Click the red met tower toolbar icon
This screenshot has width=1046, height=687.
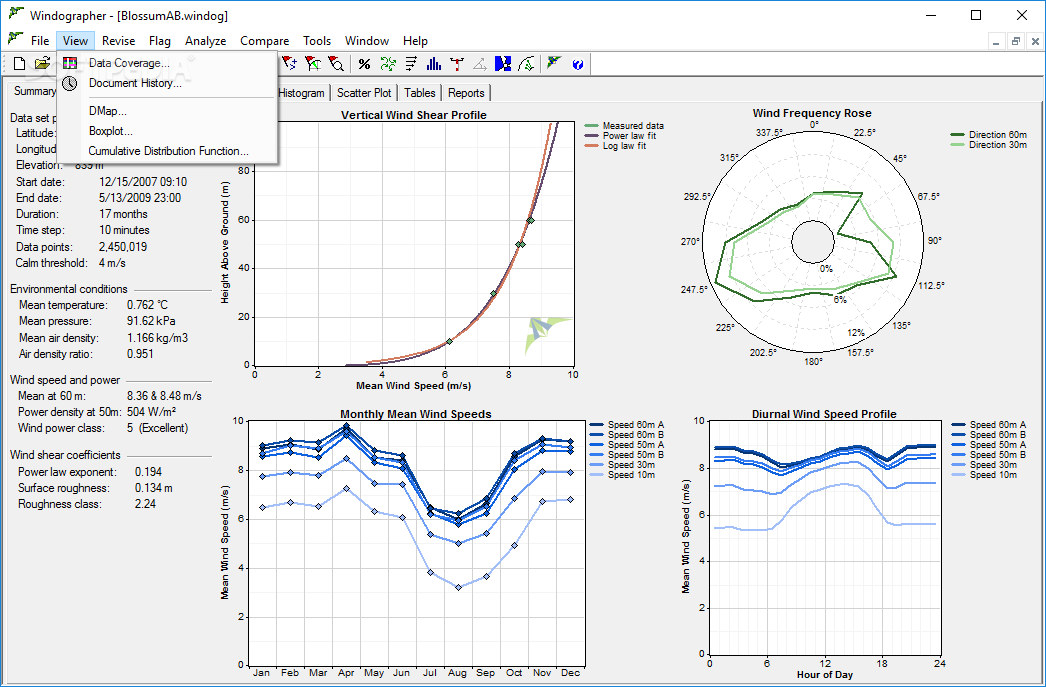[x=456, y=64]
